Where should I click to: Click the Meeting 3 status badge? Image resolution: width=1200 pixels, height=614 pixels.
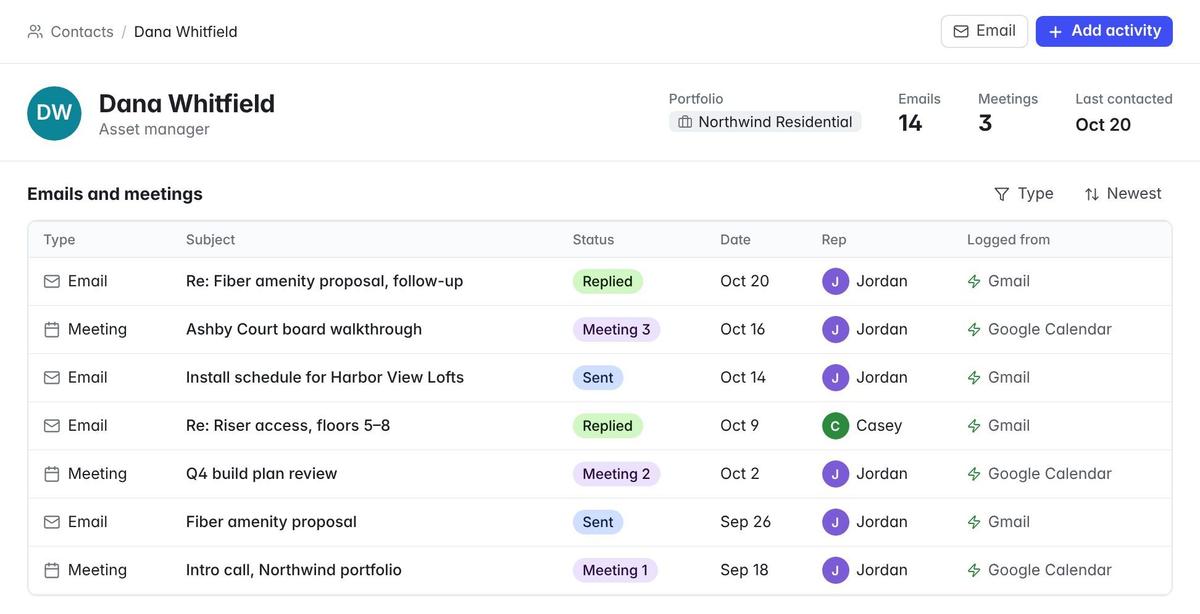tap(616, 329)
